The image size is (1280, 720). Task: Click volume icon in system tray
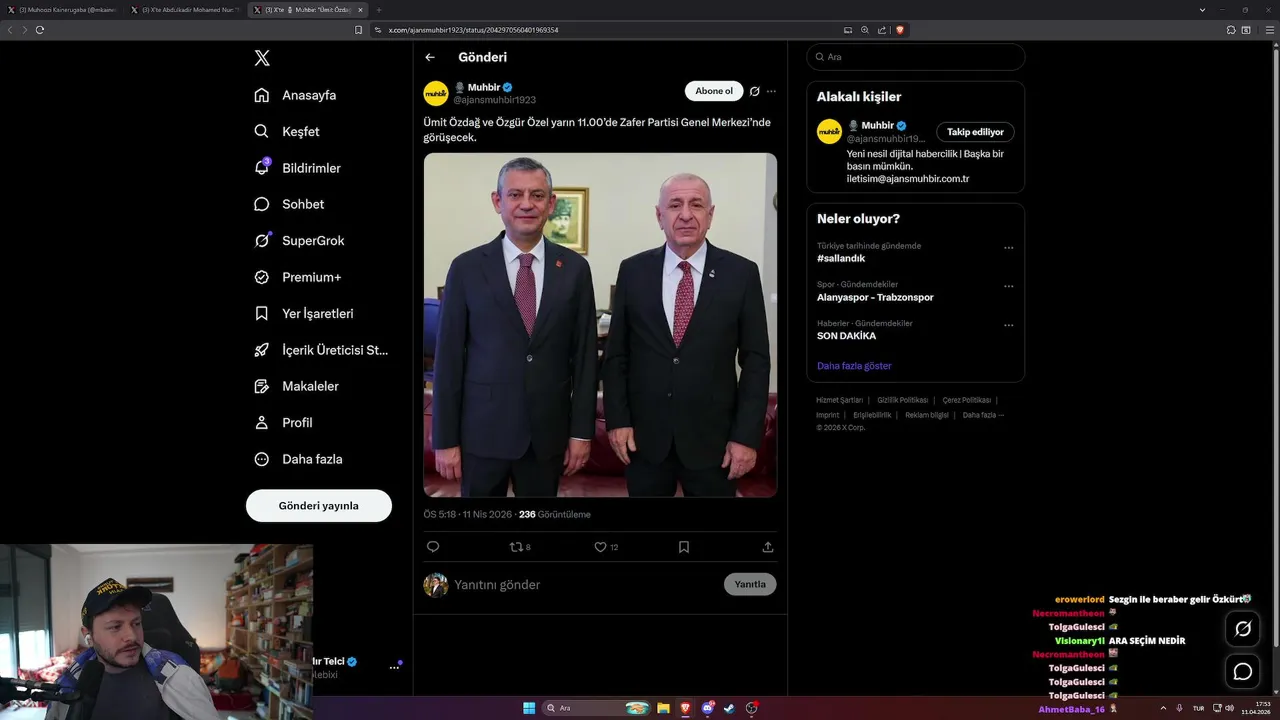pyautogui.click(x=1230, y=708)
